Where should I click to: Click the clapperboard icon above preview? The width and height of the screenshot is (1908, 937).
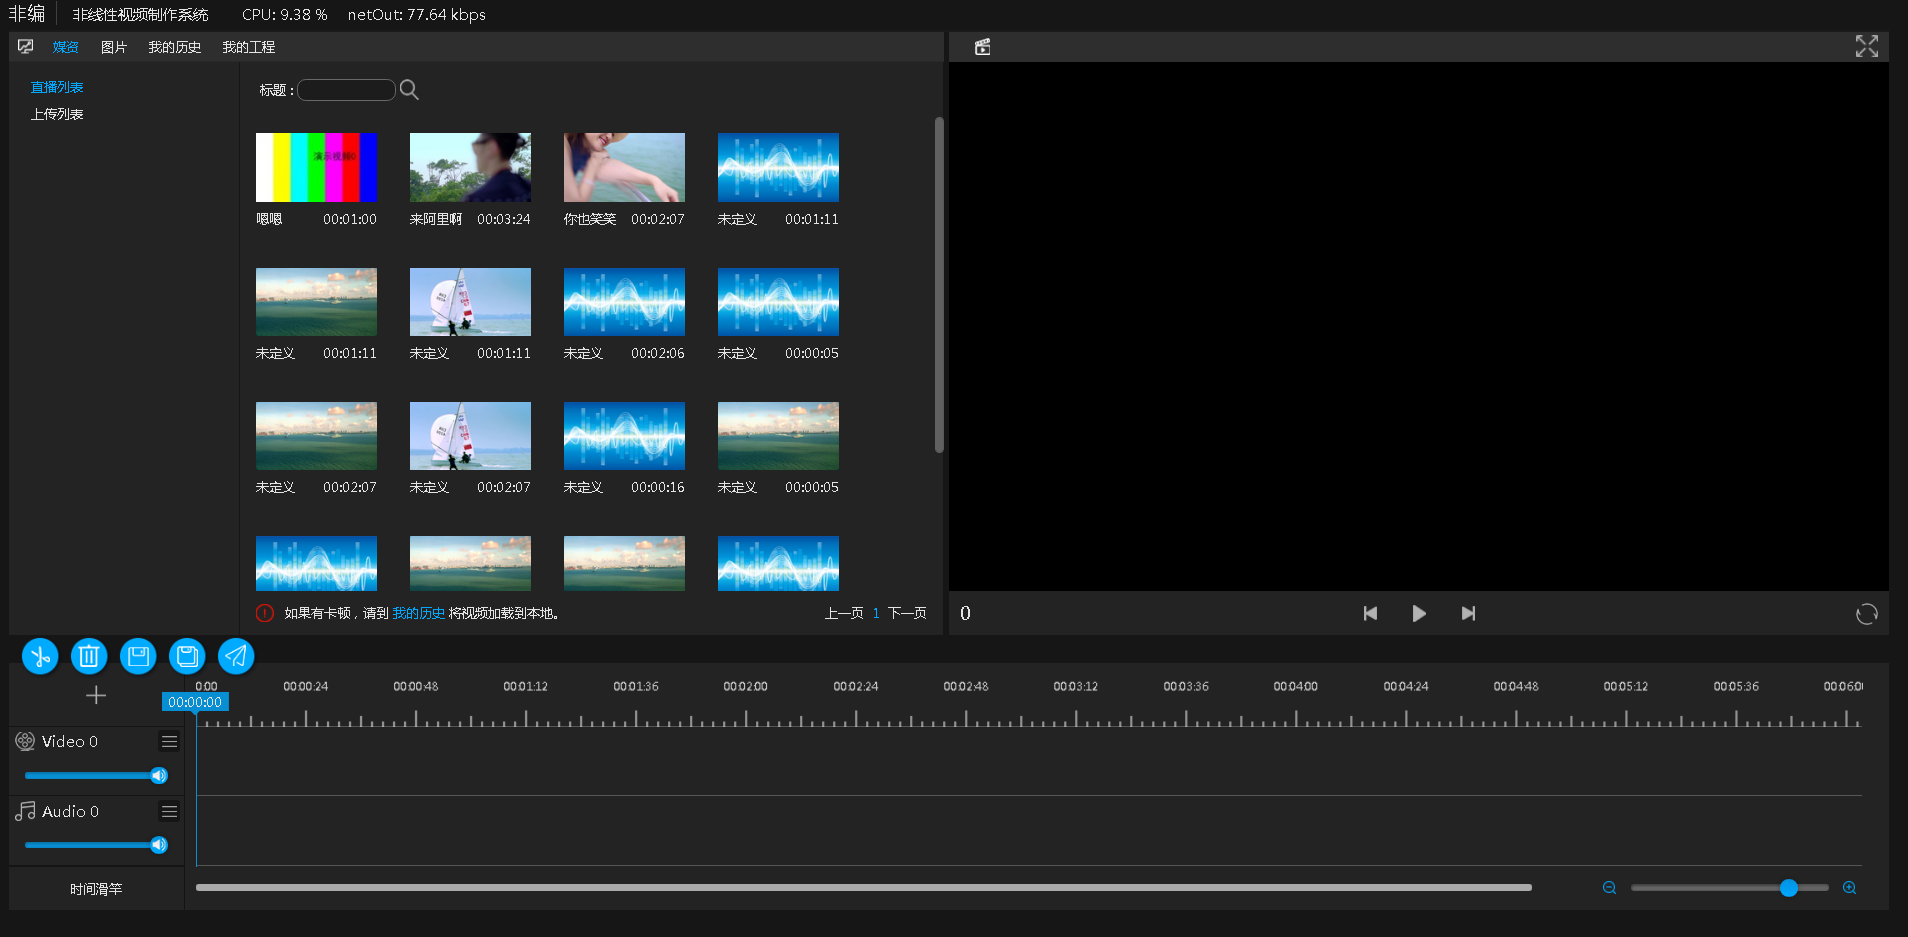point(983,46)
